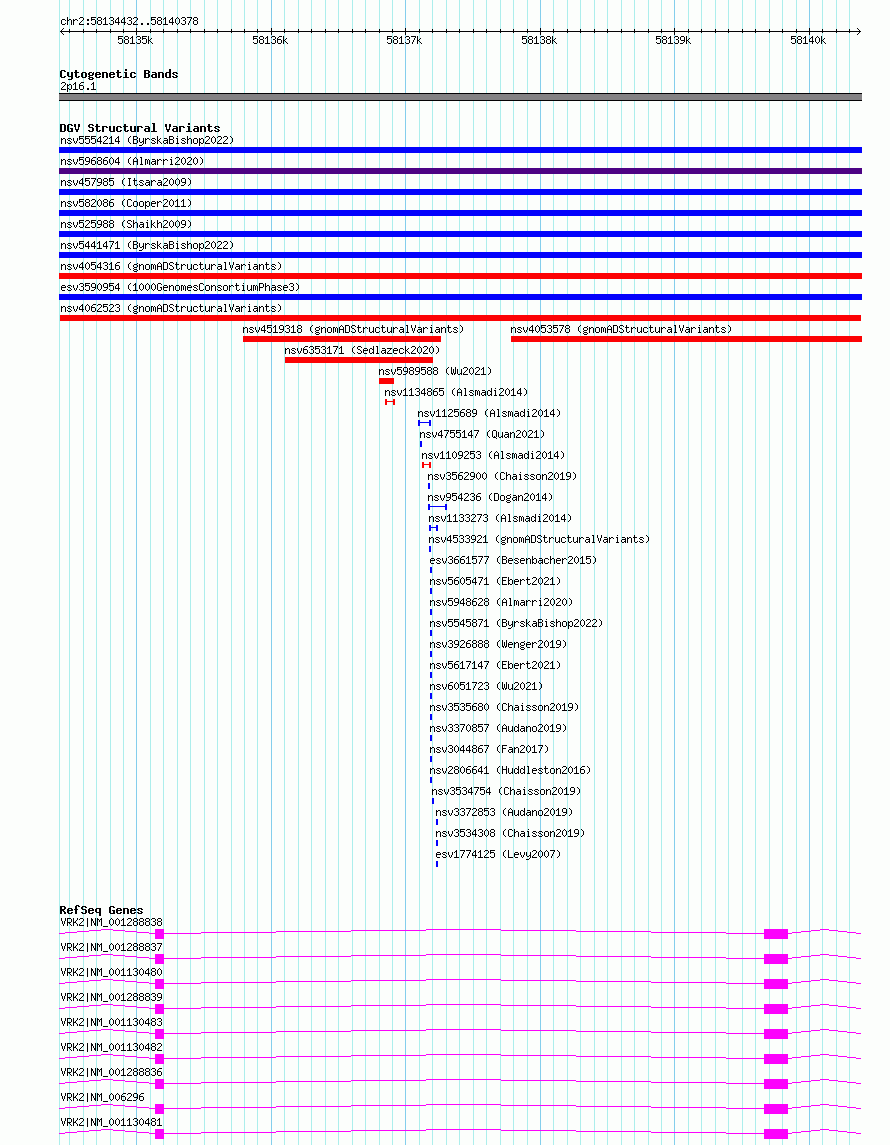Click the nsv5968604 (Almarri2020) variant label
Viewport: 890px width, 1145px height.
132,161
